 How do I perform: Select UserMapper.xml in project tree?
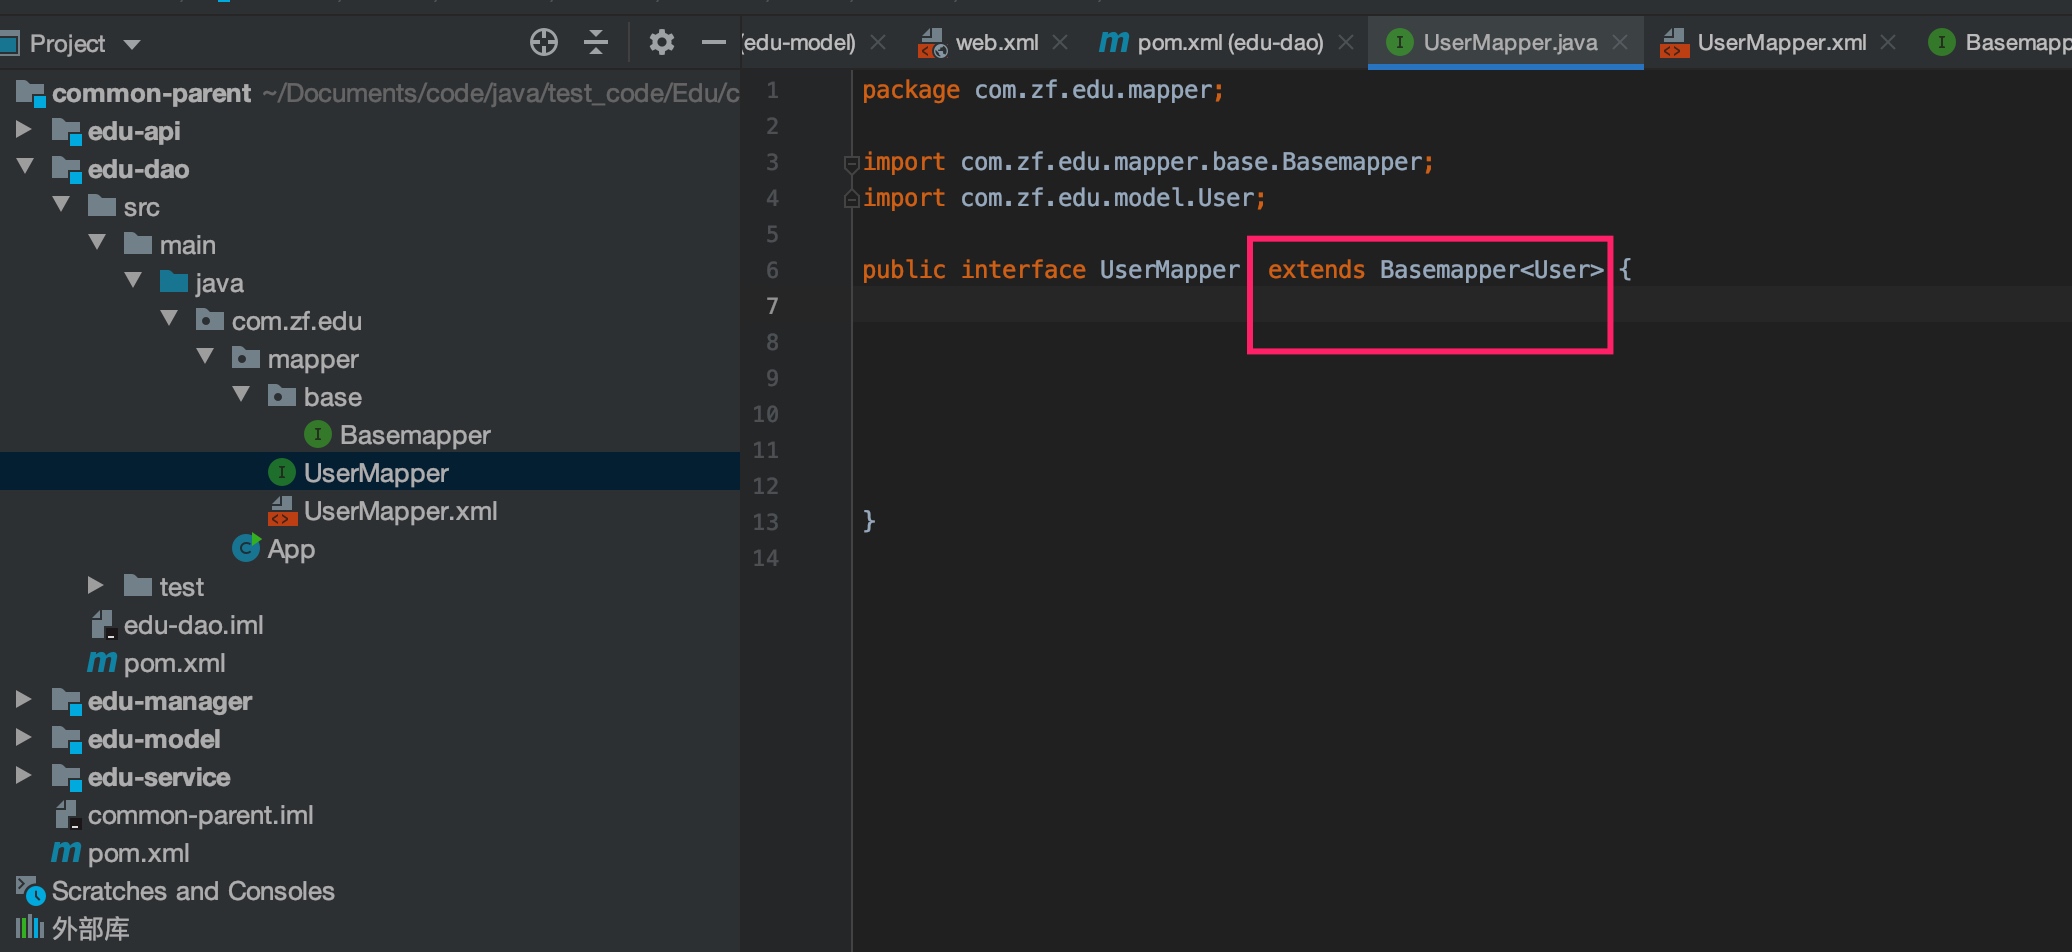pos(400,511)
